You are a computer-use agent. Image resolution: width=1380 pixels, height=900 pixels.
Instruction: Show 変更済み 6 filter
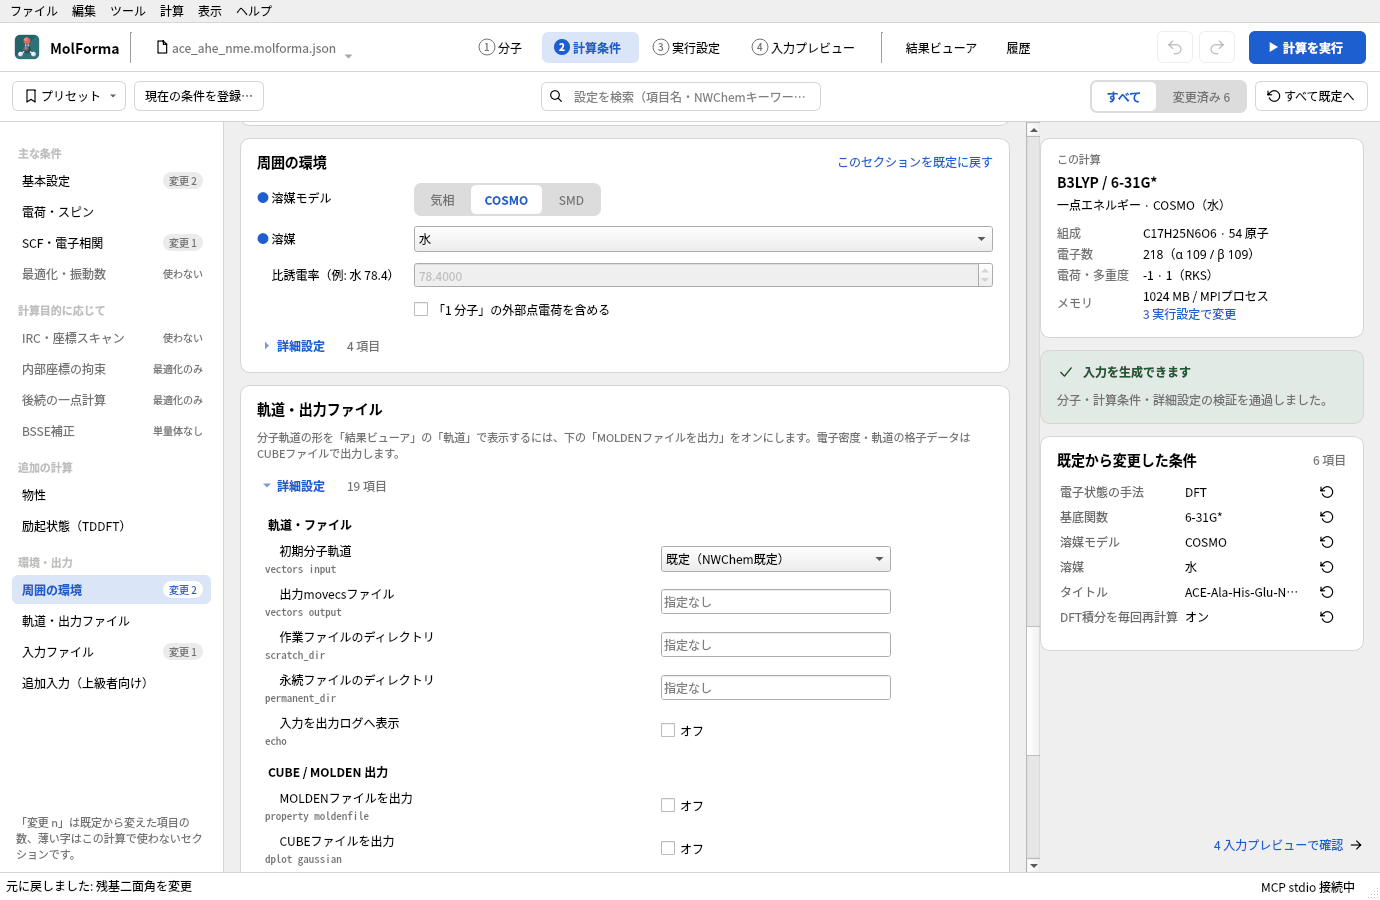(1201, 97)
